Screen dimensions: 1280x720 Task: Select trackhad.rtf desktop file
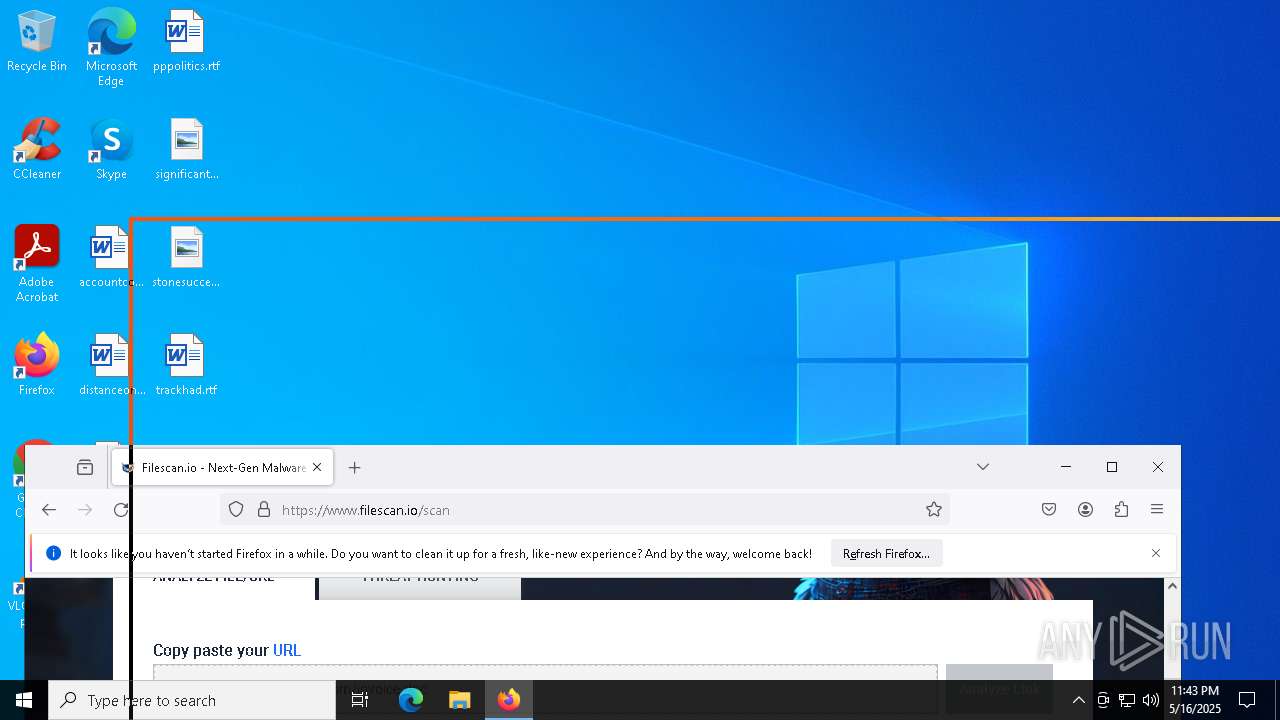click(x=186, y=366)
